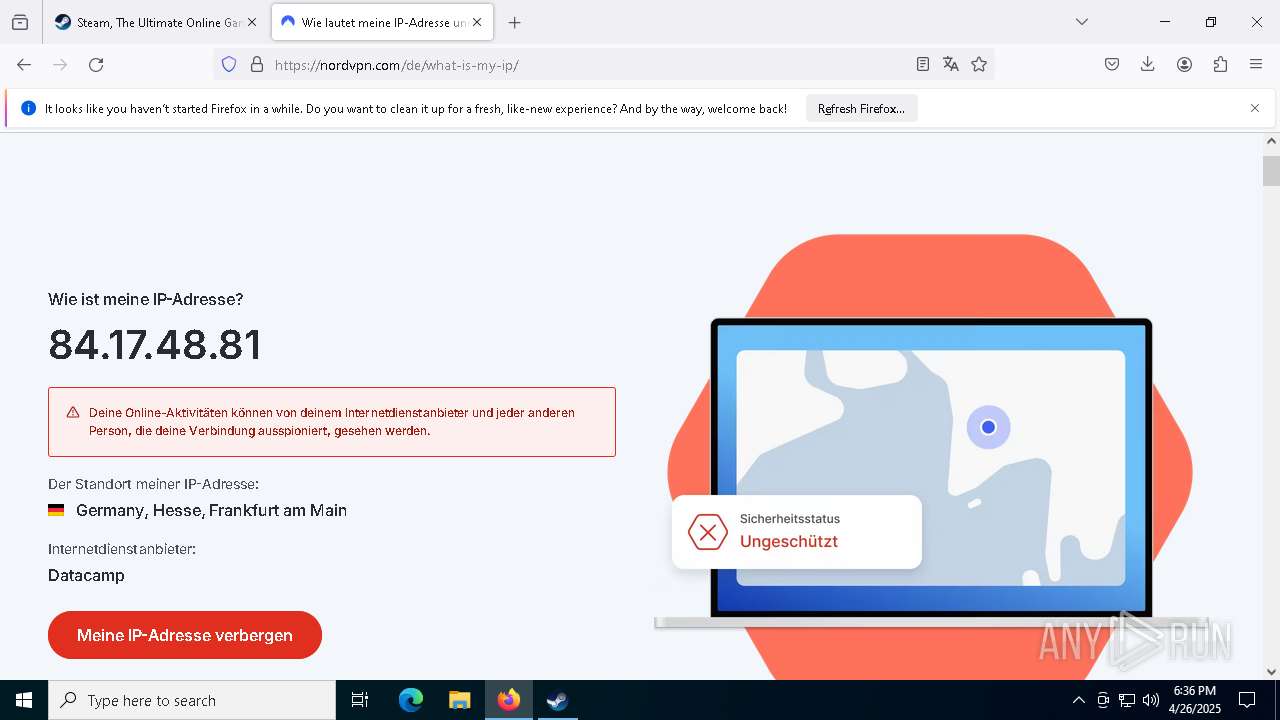The height and width of the screenshot is (720, 1280).
Task: Click the warning triangle icon in alert box
Action: [73, 412]
